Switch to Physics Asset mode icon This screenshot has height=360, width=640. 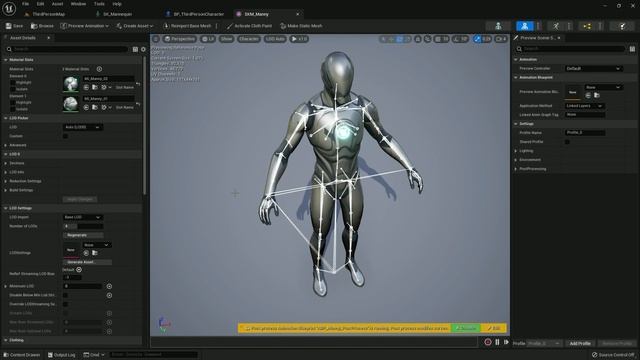(622, 26)
